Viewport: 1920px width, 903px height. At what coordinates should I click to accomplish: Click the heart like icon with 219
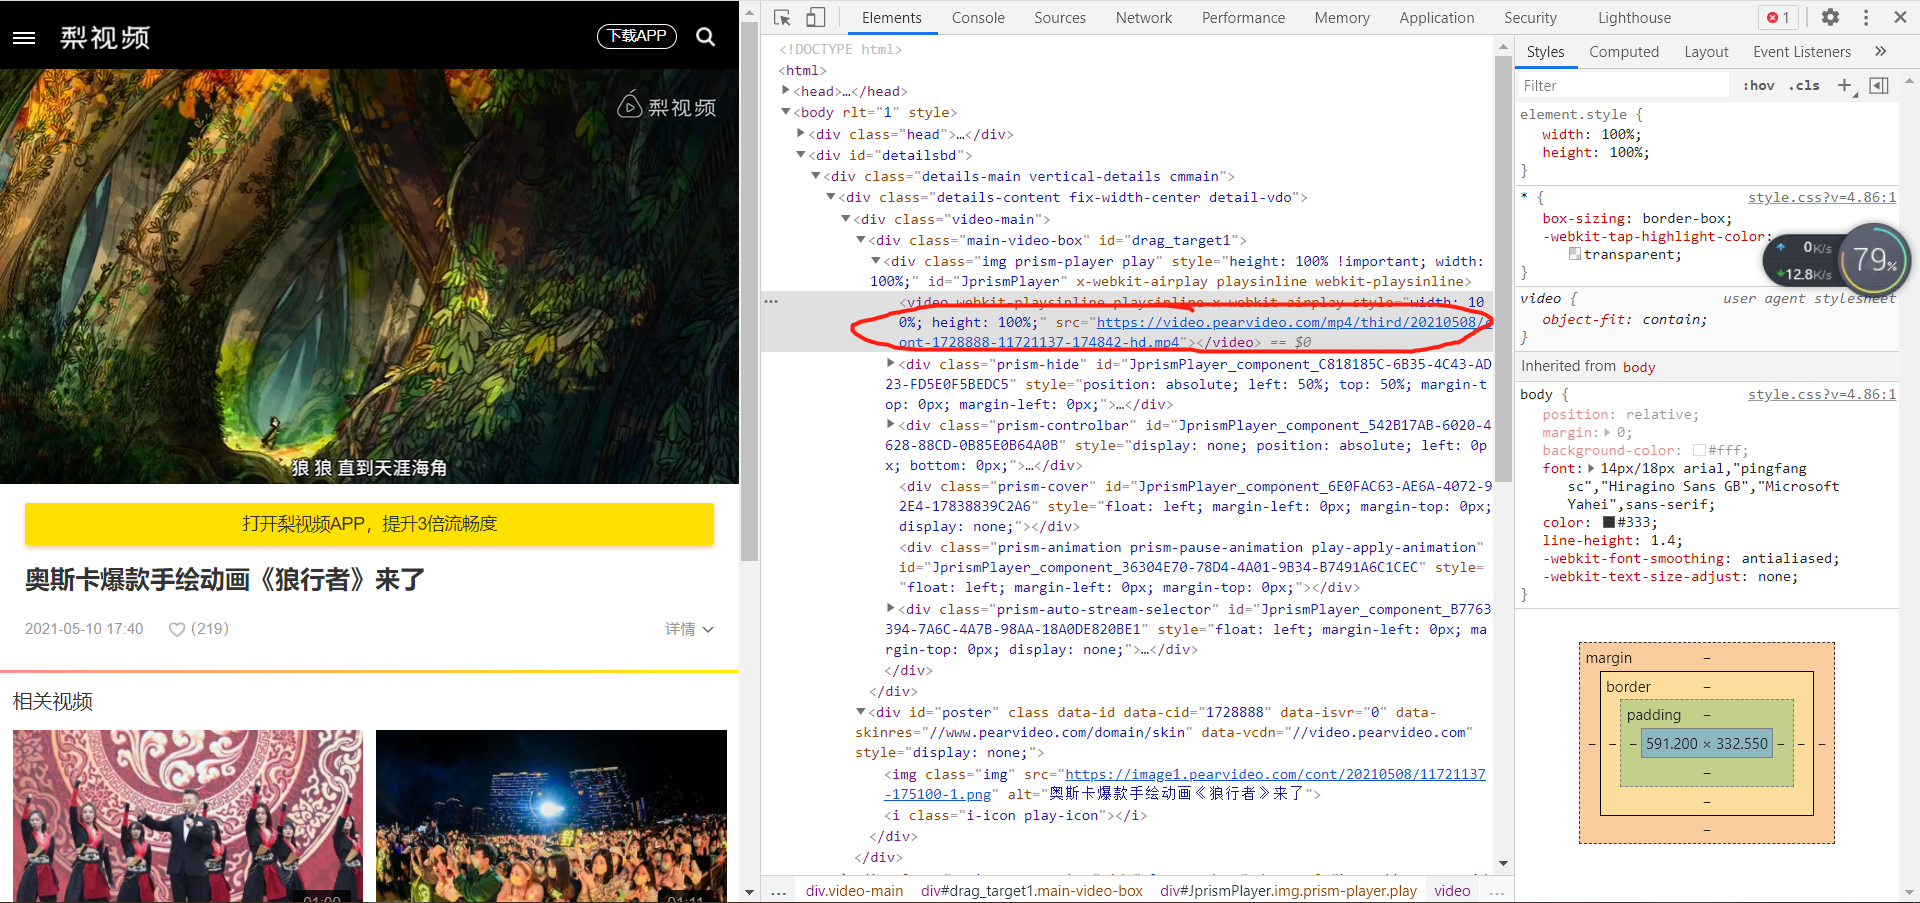click(177, 629)
